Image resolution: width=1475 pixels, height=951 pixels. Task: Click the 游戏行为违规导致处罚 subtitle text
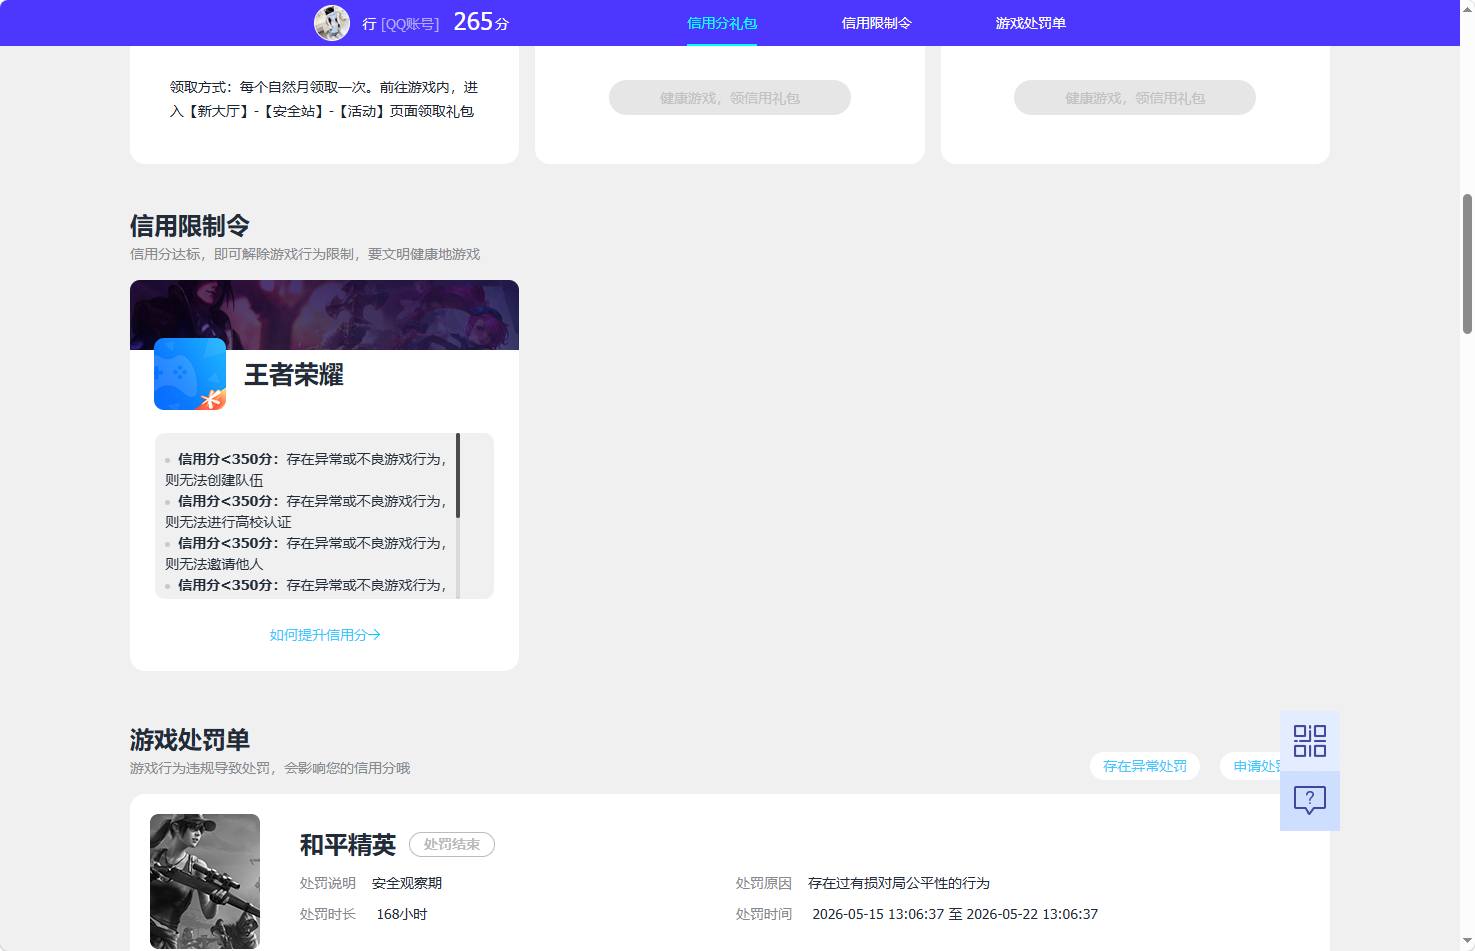point(270,768)
